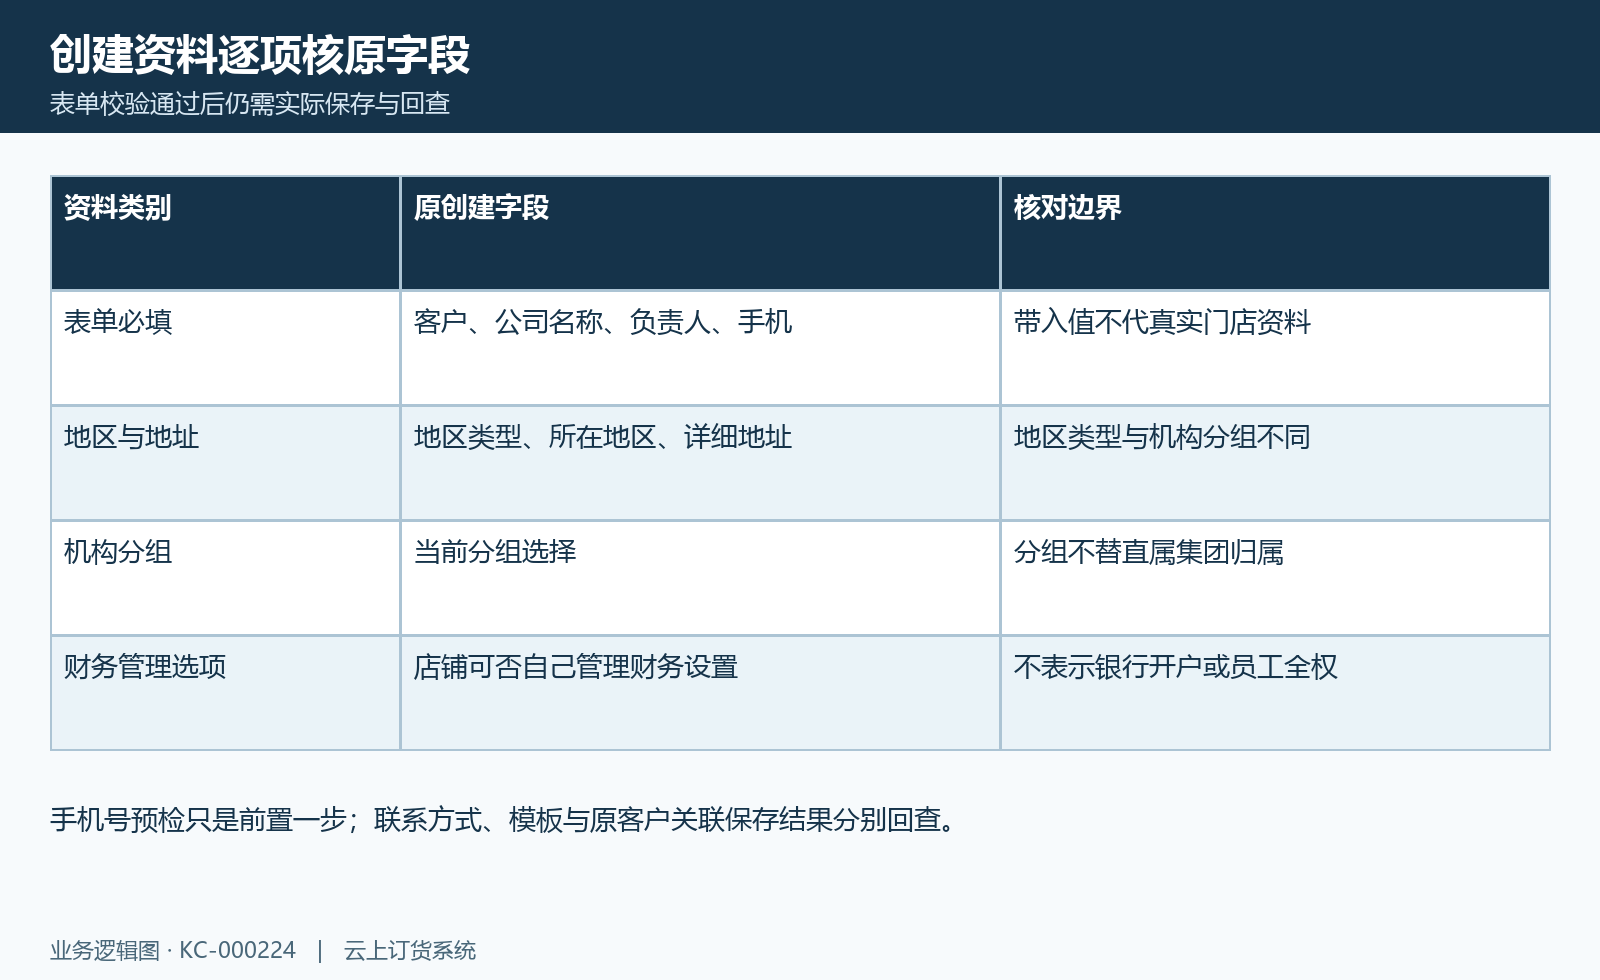Click the 不表示银行开户或员工全权 cell

pos(1275,693)
